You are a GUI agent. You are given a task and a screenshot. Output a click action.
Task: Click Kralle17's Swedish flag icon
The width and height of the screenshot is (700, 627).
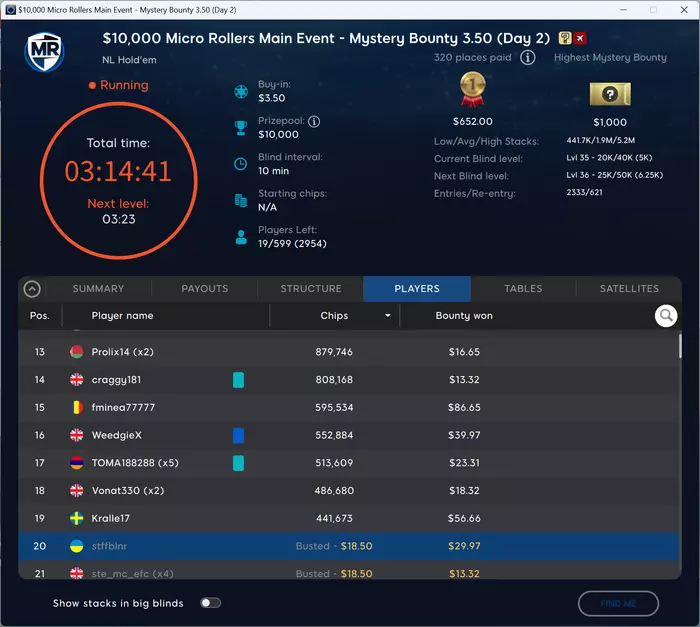77,518
